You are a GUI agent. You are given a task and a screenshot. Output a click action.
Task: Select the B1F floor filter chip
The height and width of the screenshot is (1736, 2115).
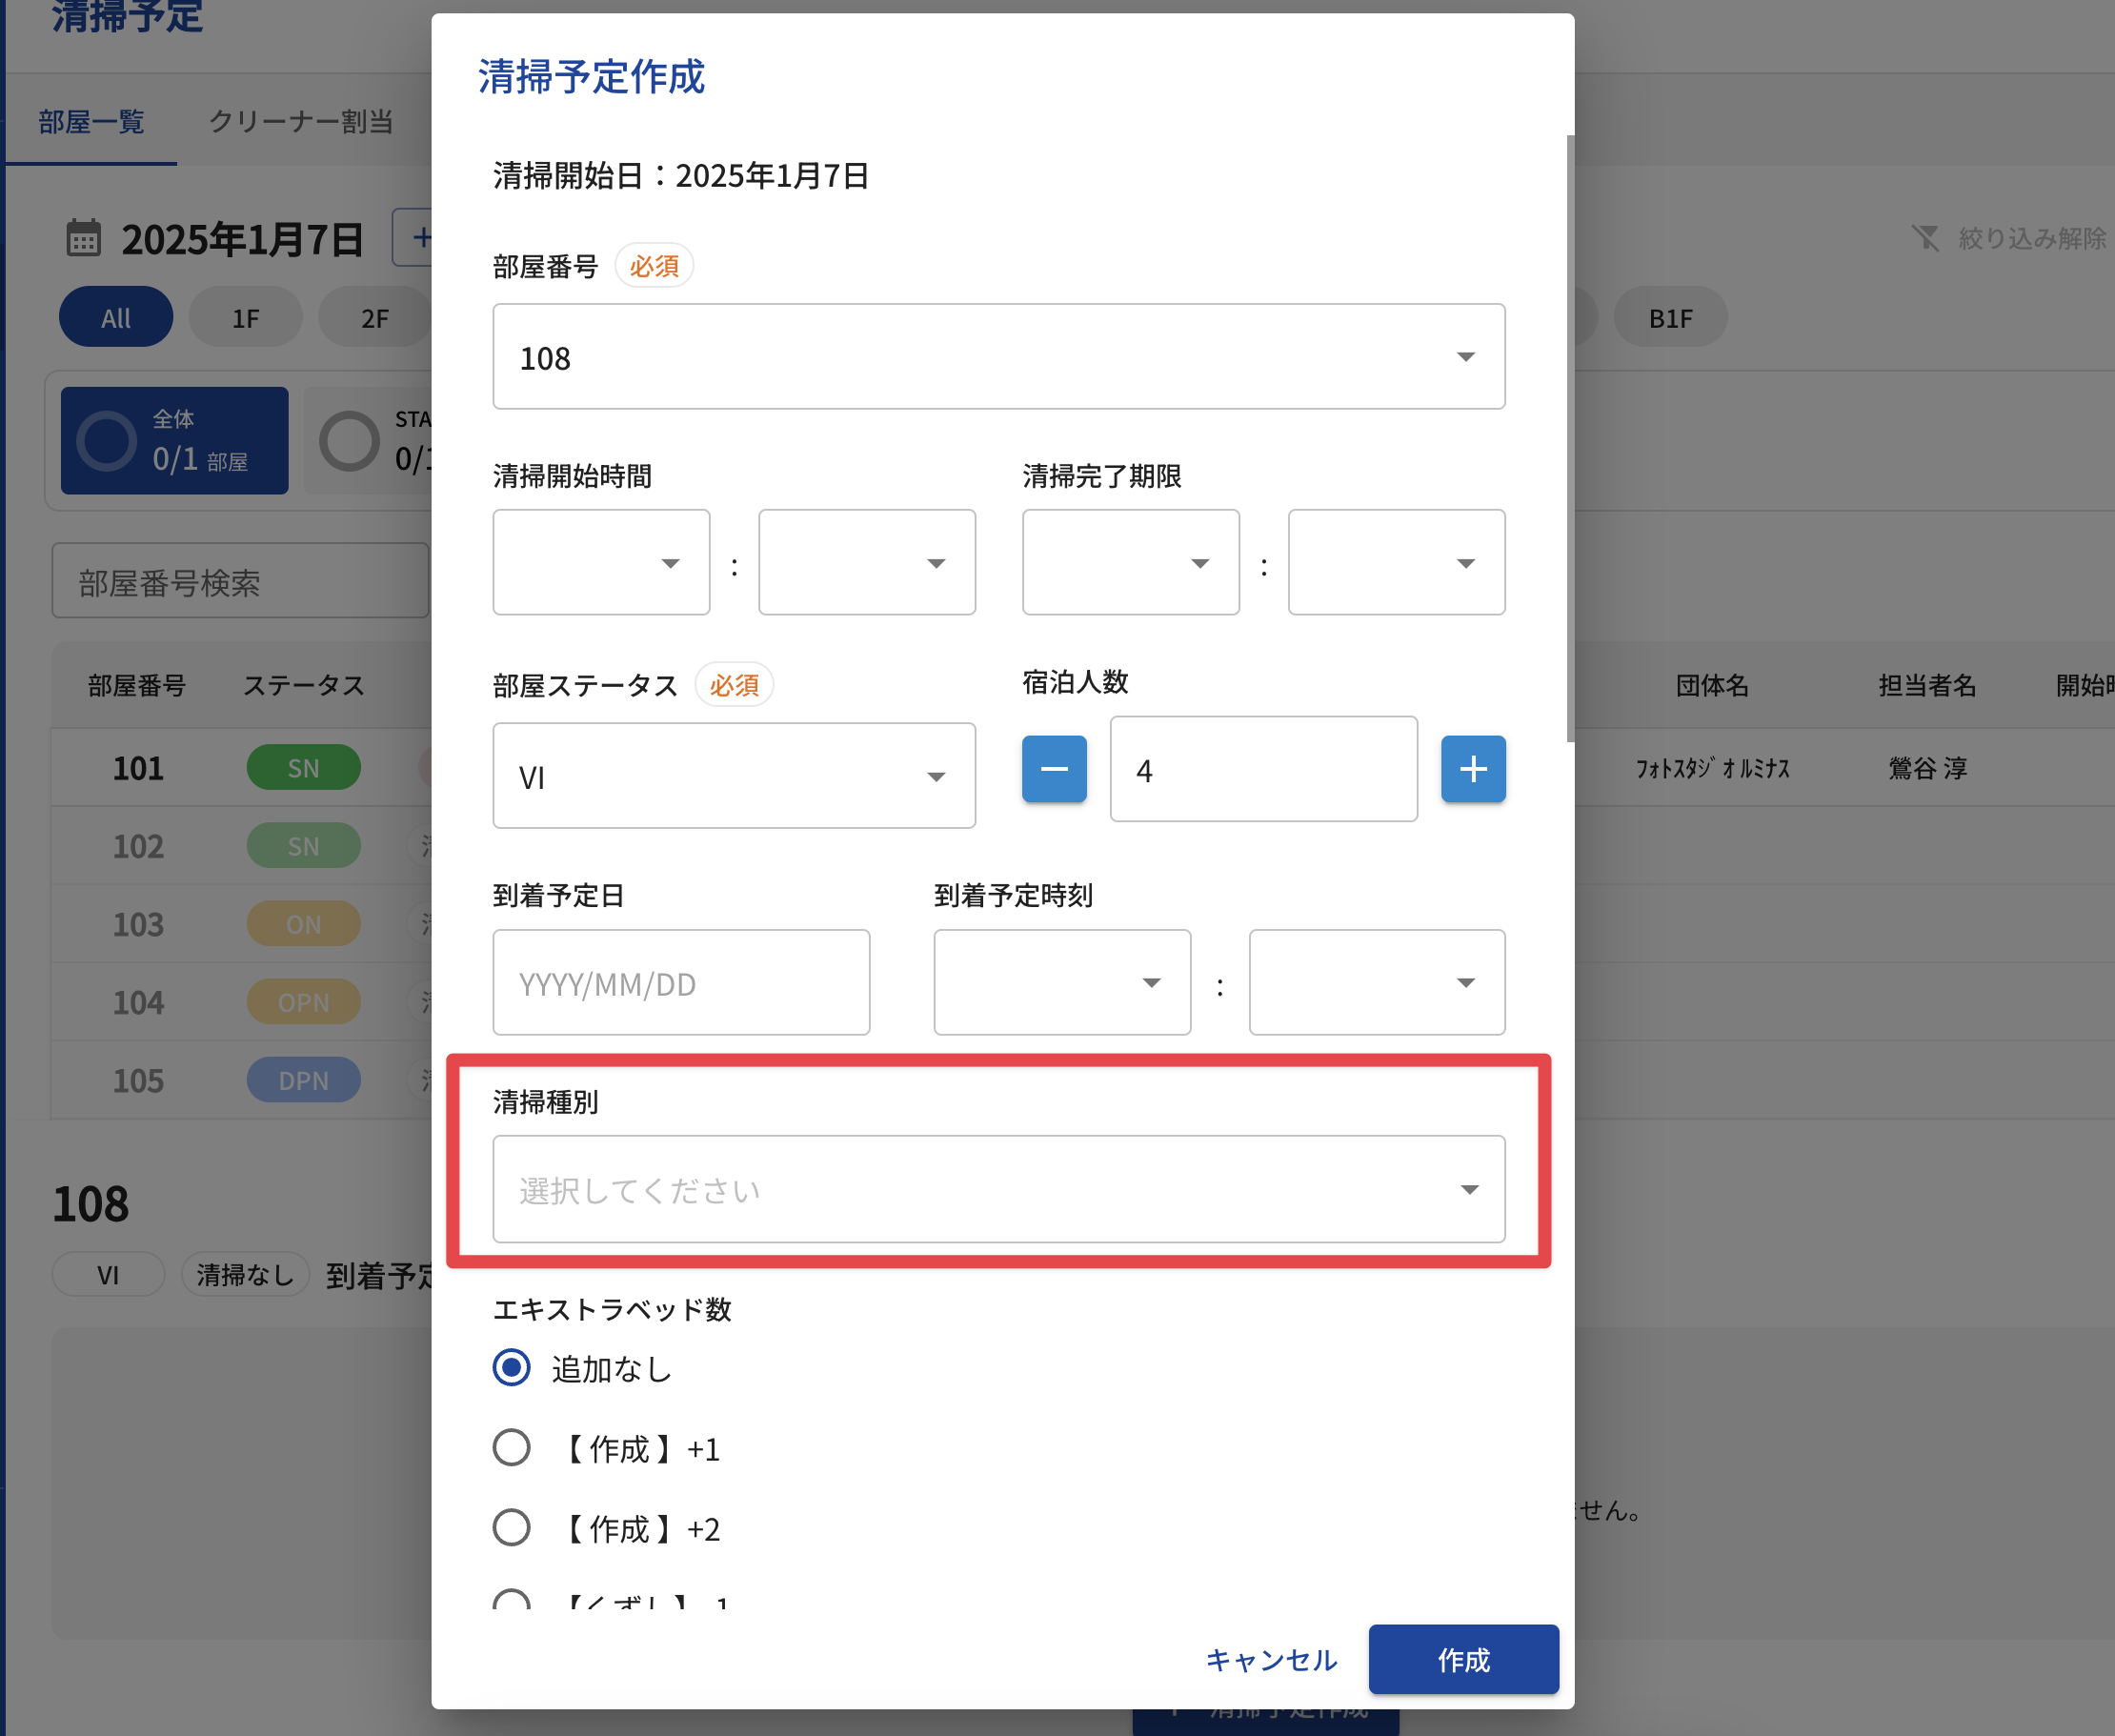(x=1669, y=318)
